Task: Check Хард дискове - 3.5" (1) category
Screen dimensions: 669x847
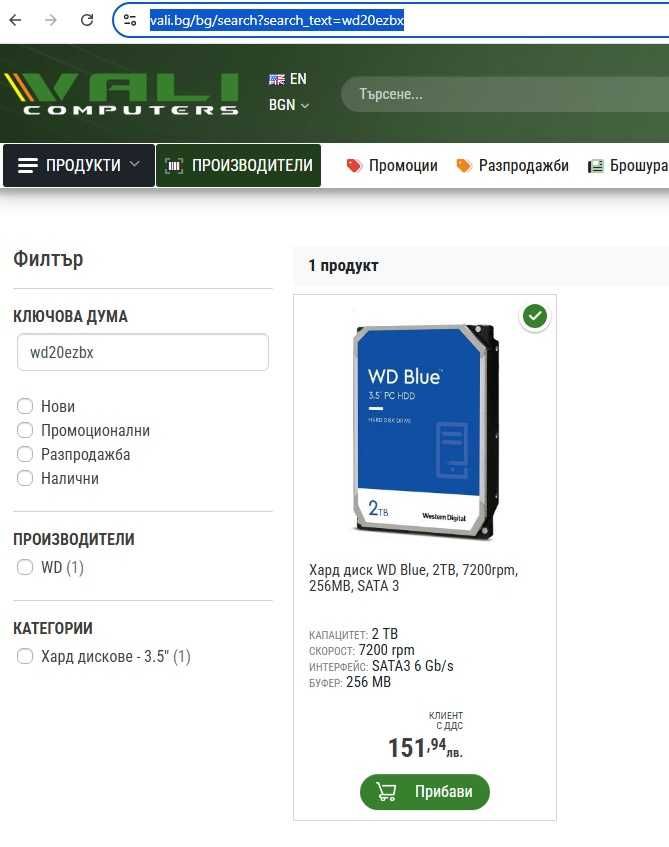Action: [x=25, y=656]
